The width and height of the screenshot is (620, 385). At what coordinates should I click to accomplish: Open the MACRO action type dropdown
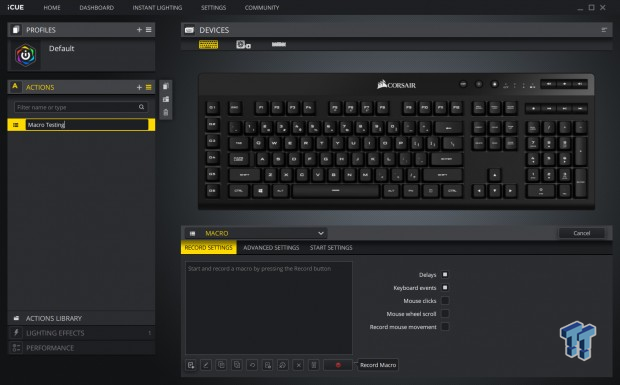pyautogui.click(x=256, y=233)
